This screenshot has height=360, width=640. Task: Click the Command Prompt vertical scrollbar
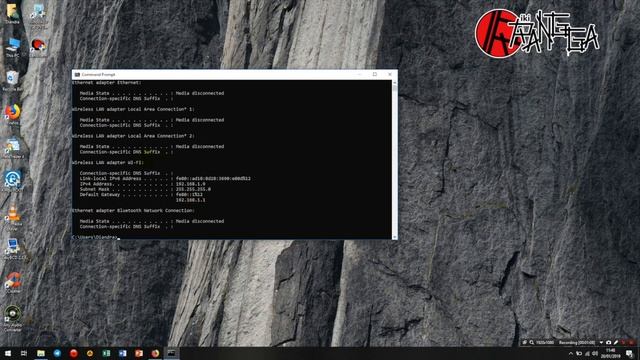pyautogui.click(x=394, y=160)
